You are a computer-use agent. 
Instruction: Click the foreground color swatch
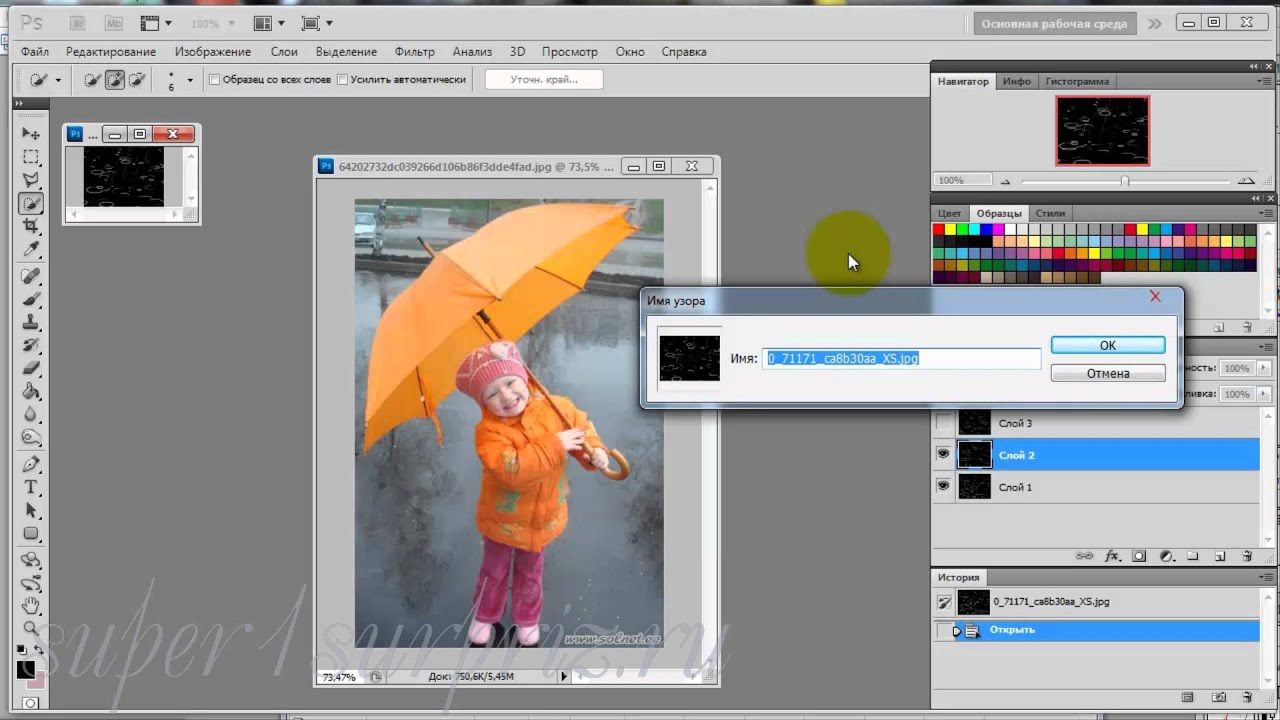(26, 669)
